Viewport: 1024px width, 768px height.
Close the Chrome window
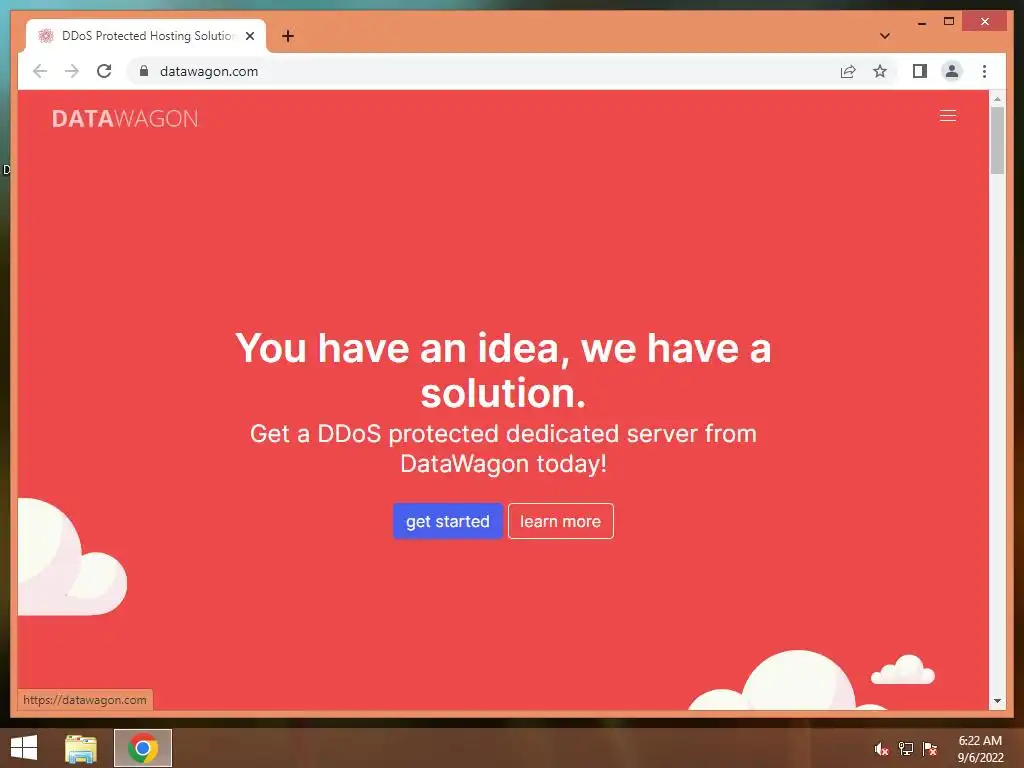[x=985, y=22]
